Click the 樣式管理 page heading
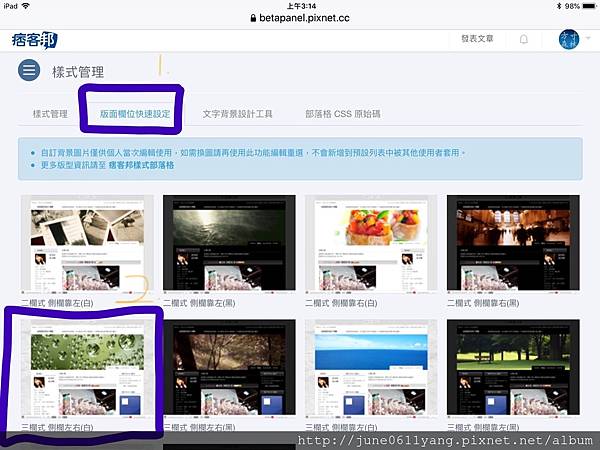 [x=78, y=72]
